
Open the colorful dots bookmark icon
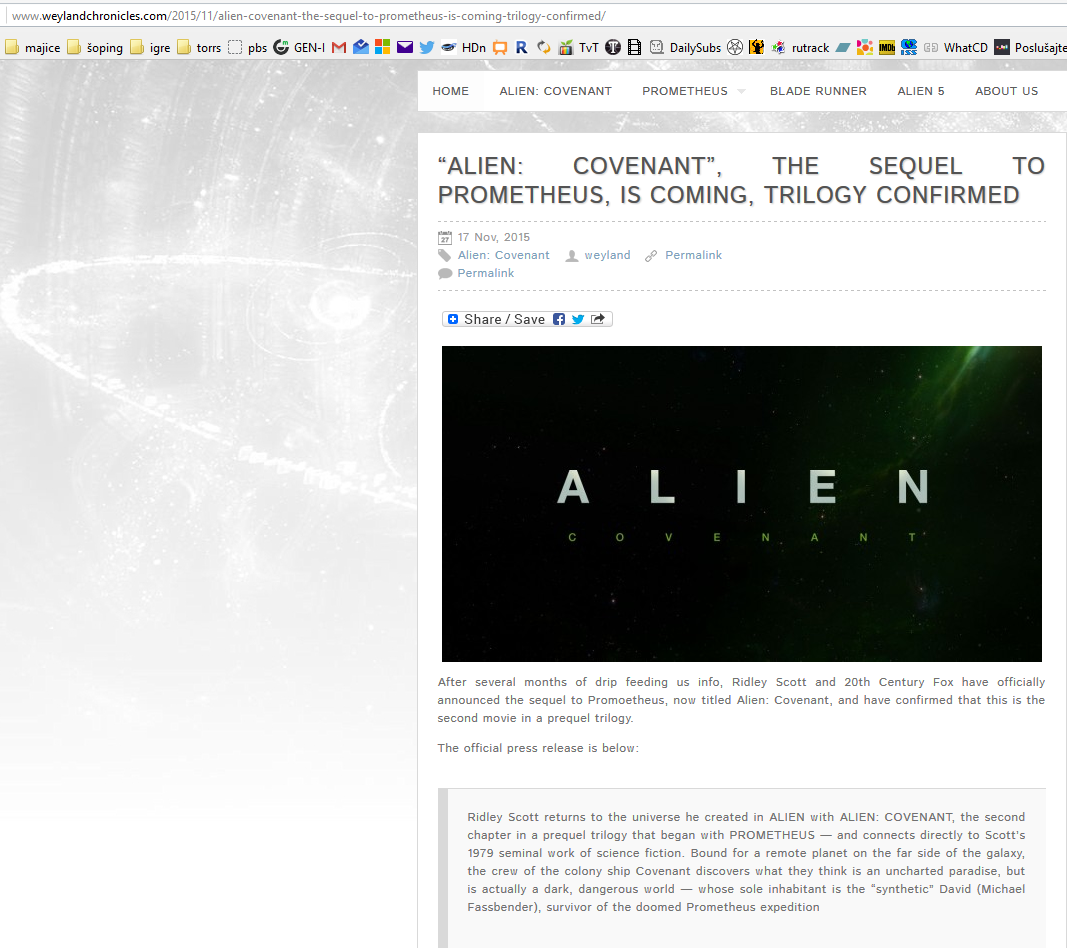click(x=865, y=48)
